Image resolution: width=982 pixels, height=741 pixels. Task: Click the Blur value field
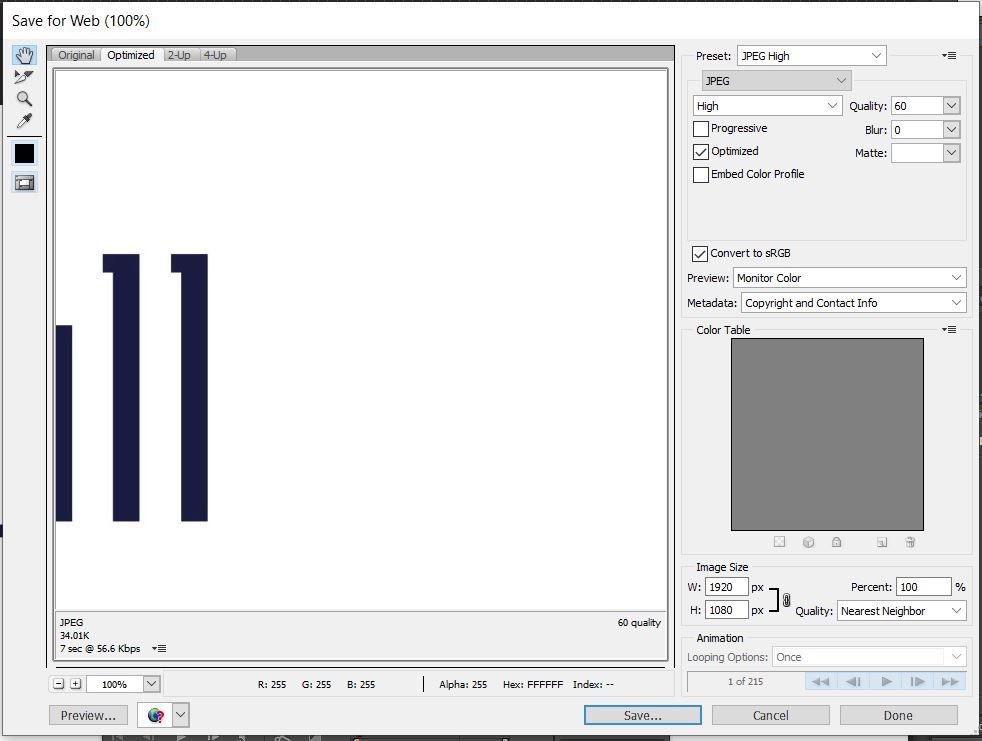click(x=917, y=130)
